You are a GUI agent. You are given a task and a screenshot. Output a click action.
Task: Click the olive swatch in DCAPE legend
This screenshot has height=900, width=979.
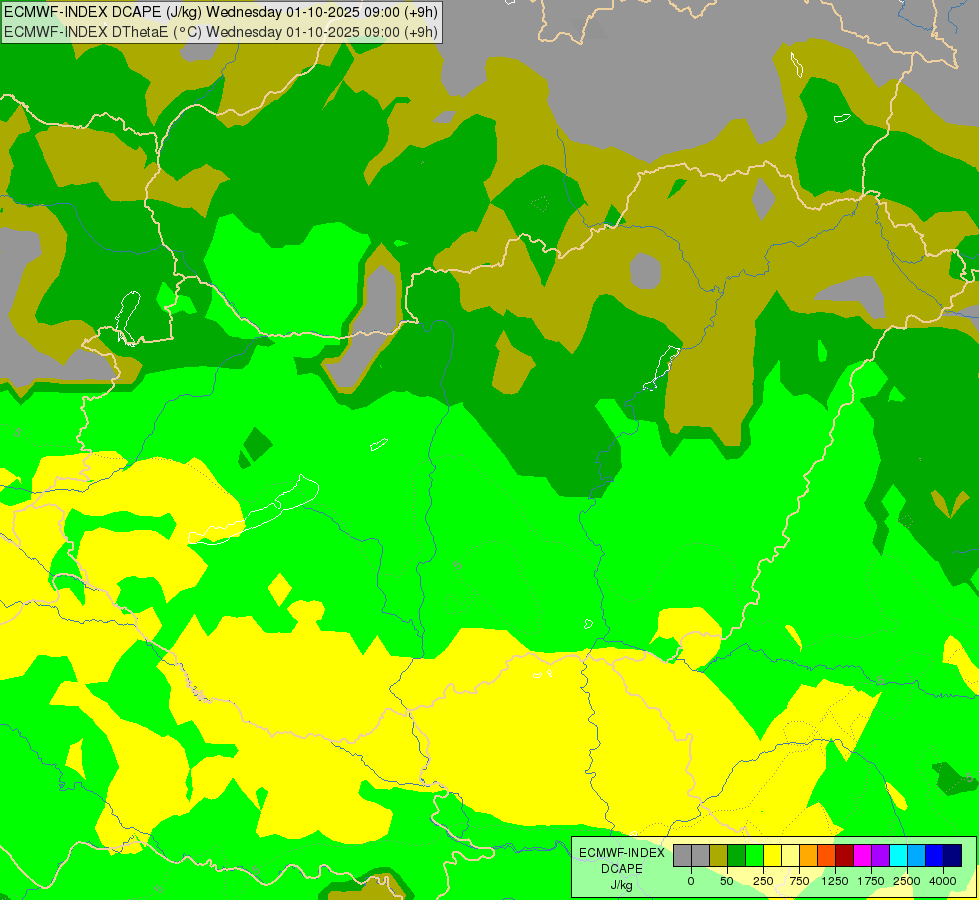coord(718,855)
